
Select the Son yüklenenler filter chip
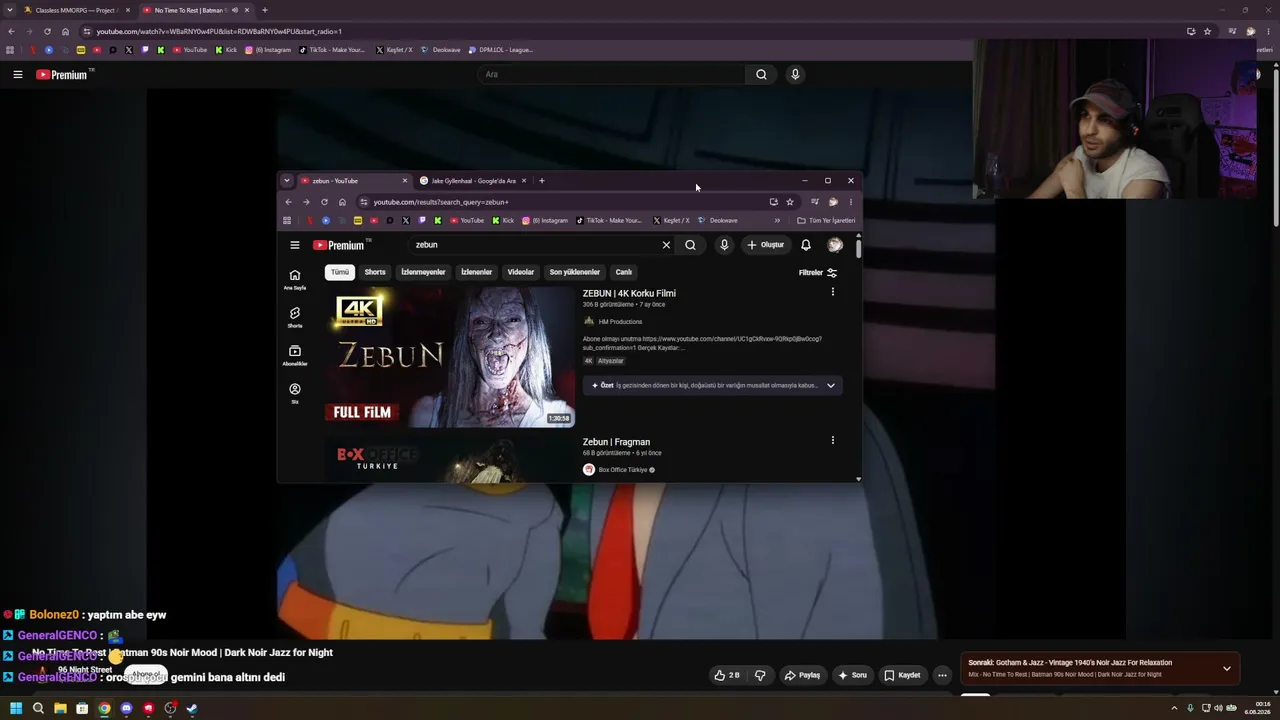click(574, 272)
